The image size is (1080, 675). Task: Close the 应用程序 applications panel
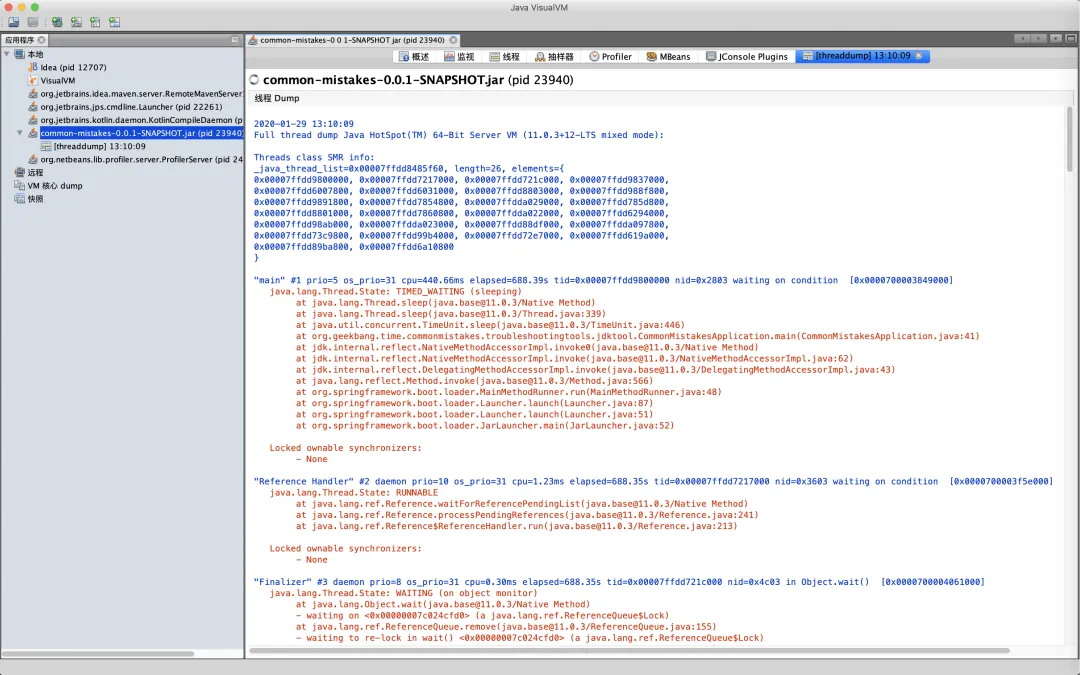(x=41, y=40)
